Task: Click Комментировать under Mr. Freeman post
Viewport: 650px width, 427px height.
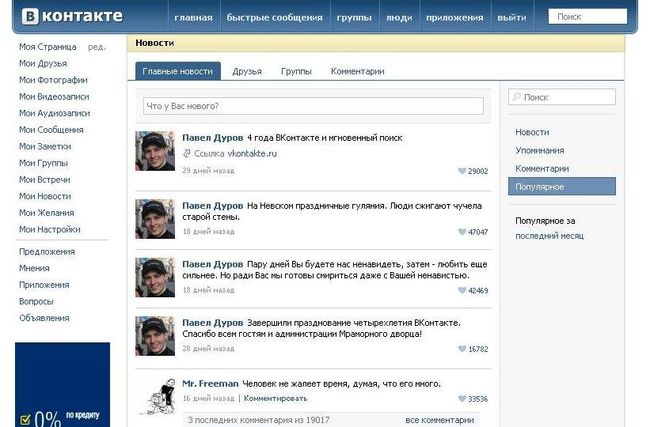Action: tap(275, 398)
